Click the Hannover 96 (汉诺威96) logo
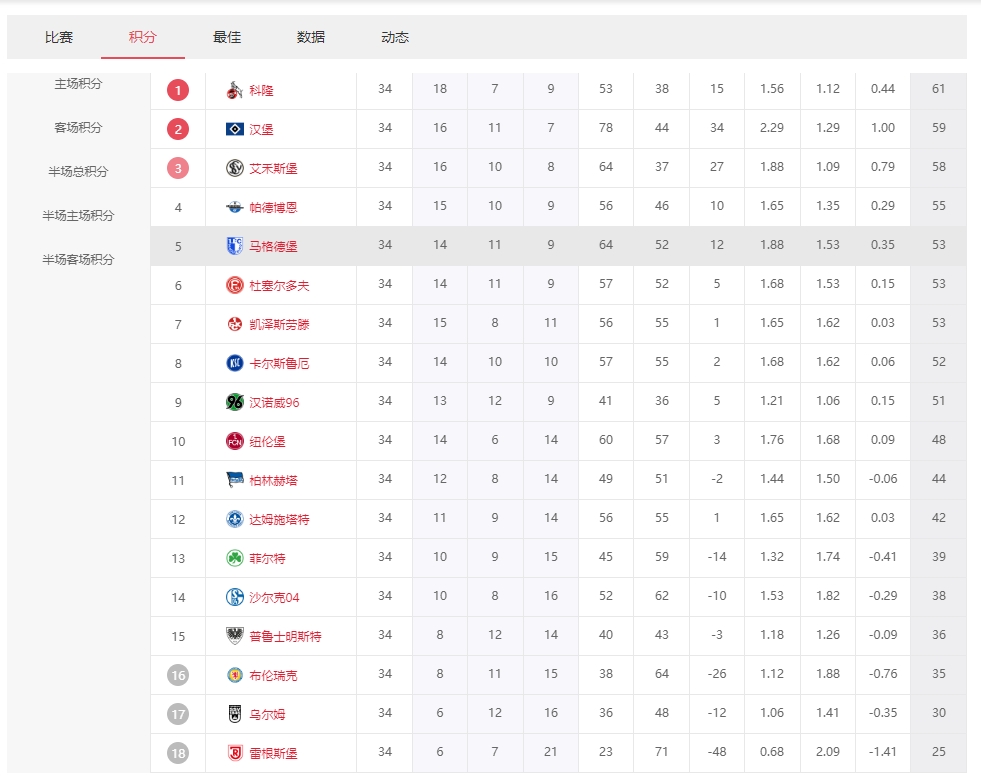This screenshot has width=981, height=783. pyautogui.click(x=235, y=402)
